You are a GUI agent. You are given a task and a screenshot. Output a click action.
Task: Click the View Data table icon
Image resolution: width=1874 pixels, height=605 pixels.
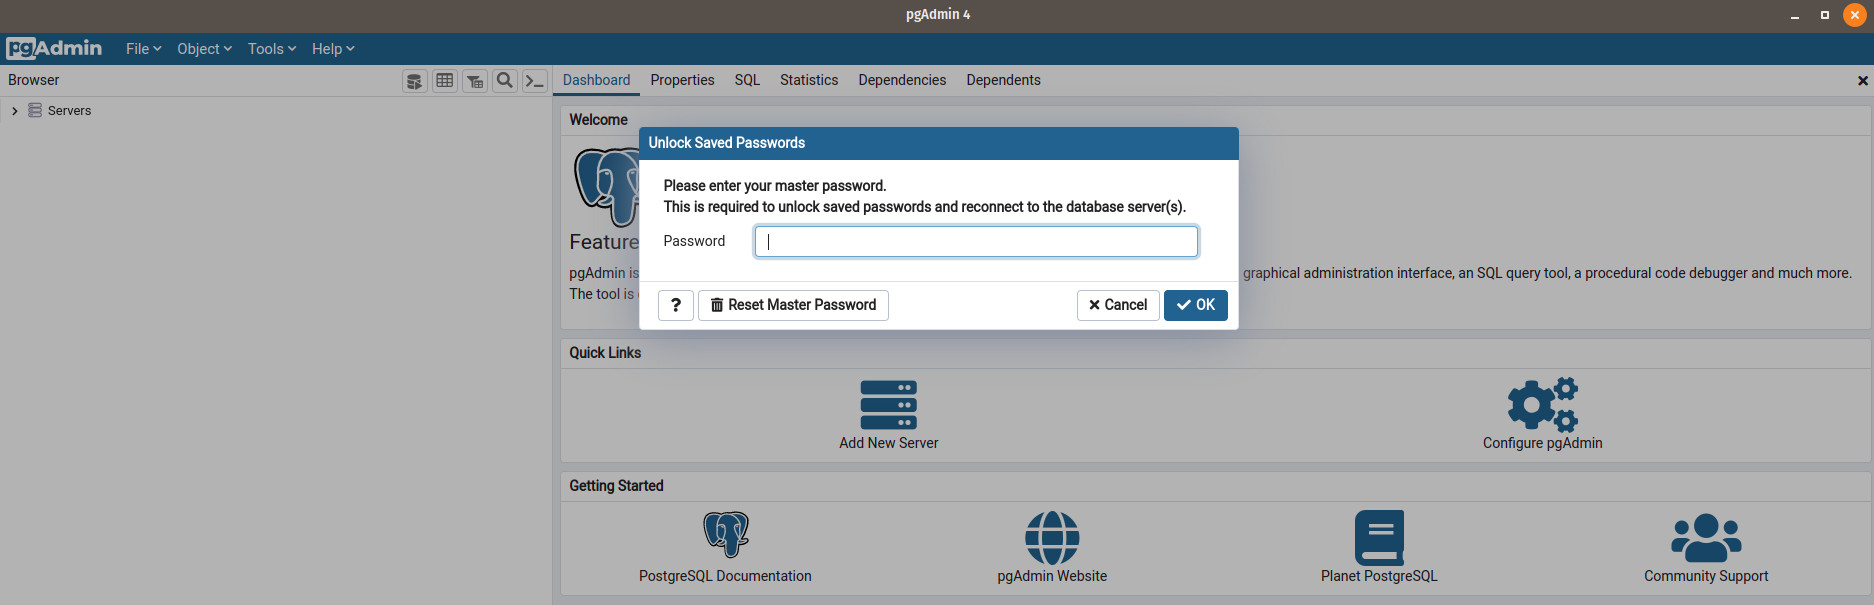pyautogui.click(x=445, y=81)
